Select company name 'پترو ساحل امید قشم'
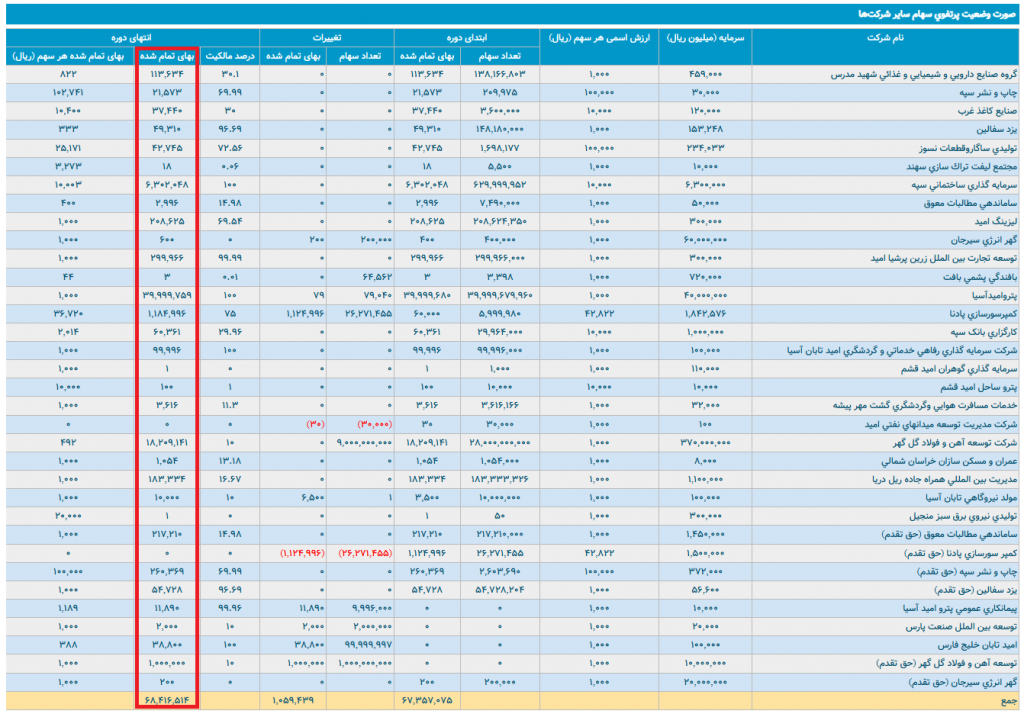This screenshot has height=714, width=1024. (x=979, y=387)
